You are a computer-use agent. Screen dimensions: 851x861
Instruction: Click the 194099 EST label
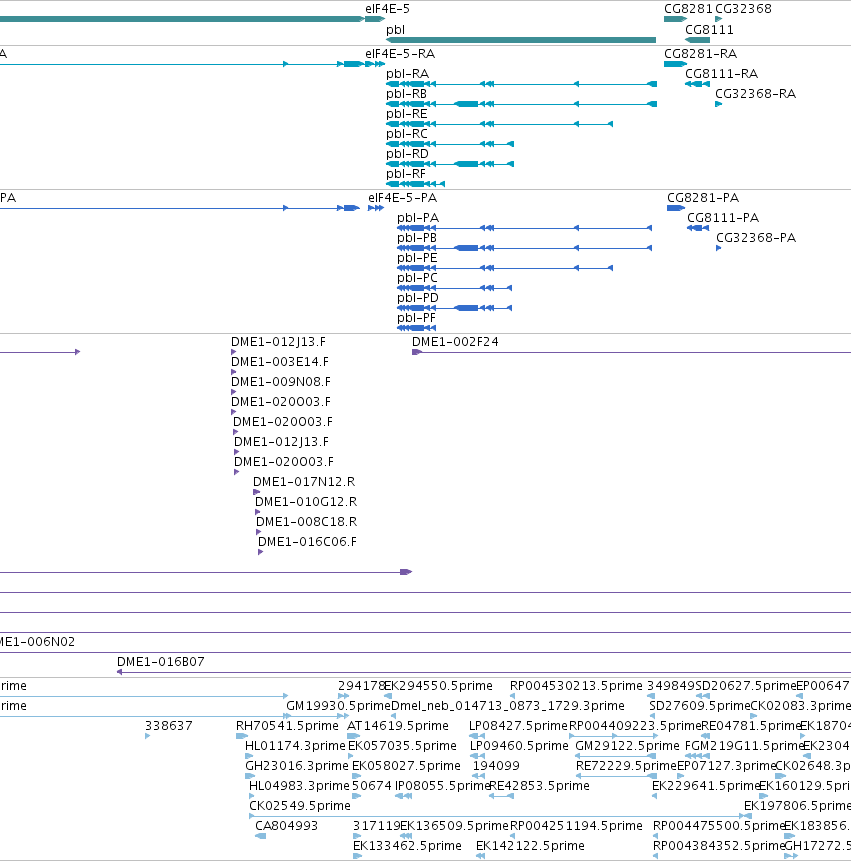click(496, 766)
